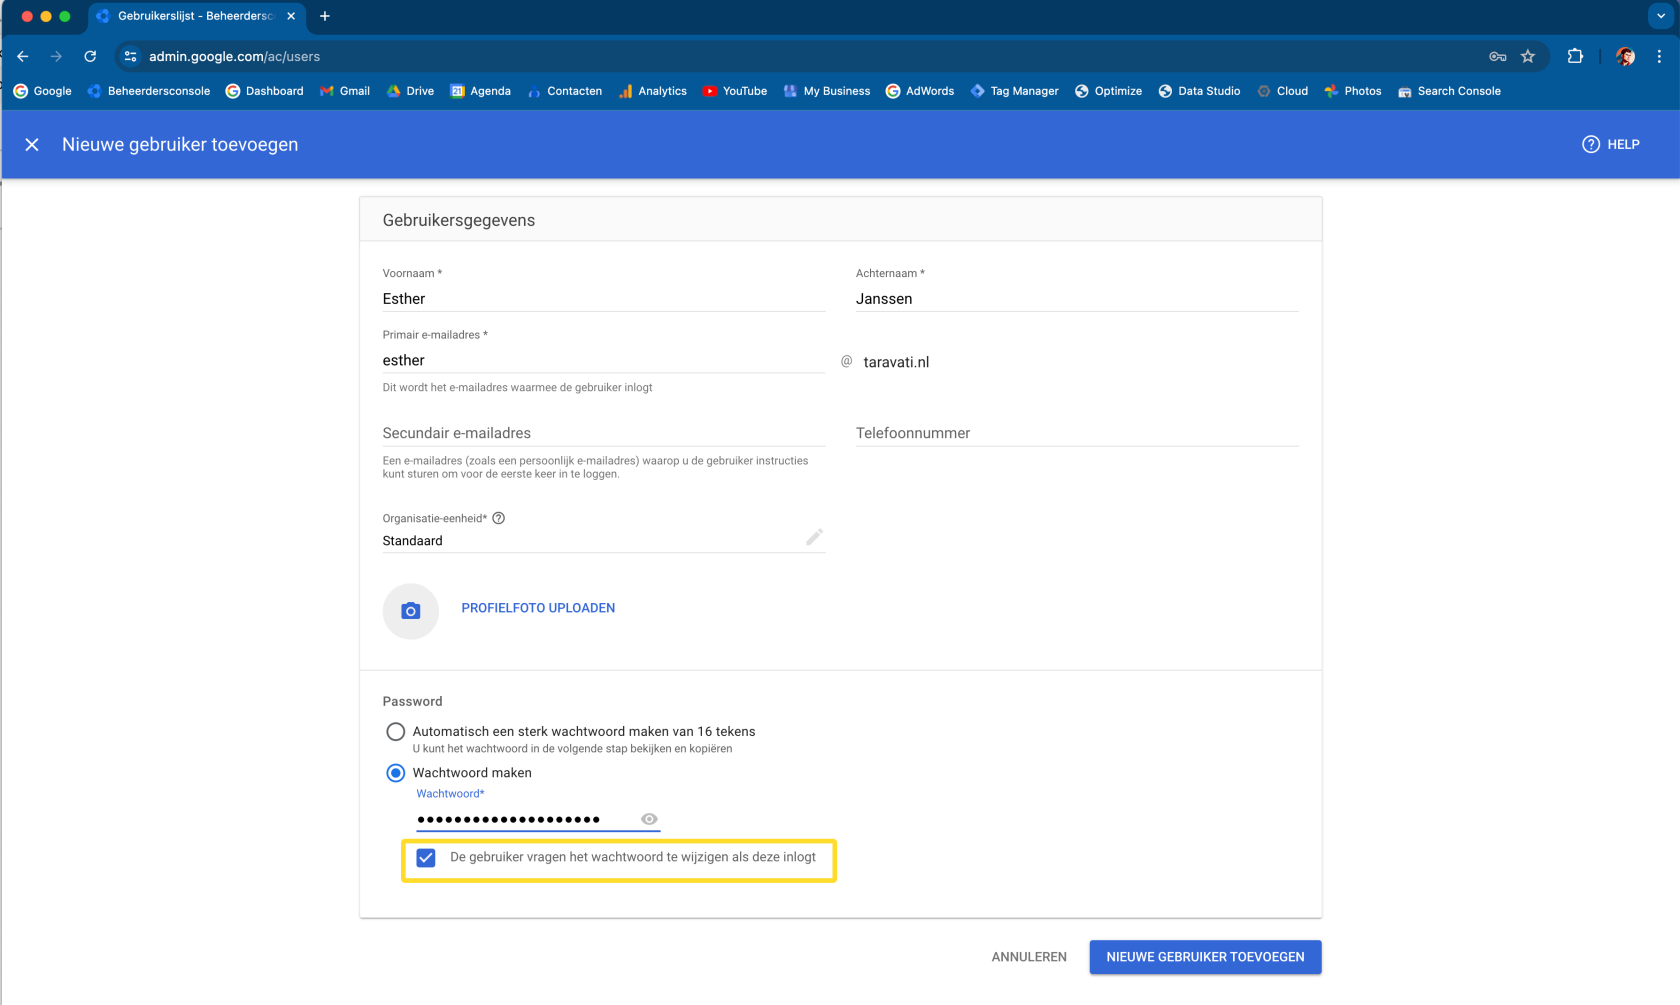Show password with the eye icon
1680x1005 pixels.
649,819
